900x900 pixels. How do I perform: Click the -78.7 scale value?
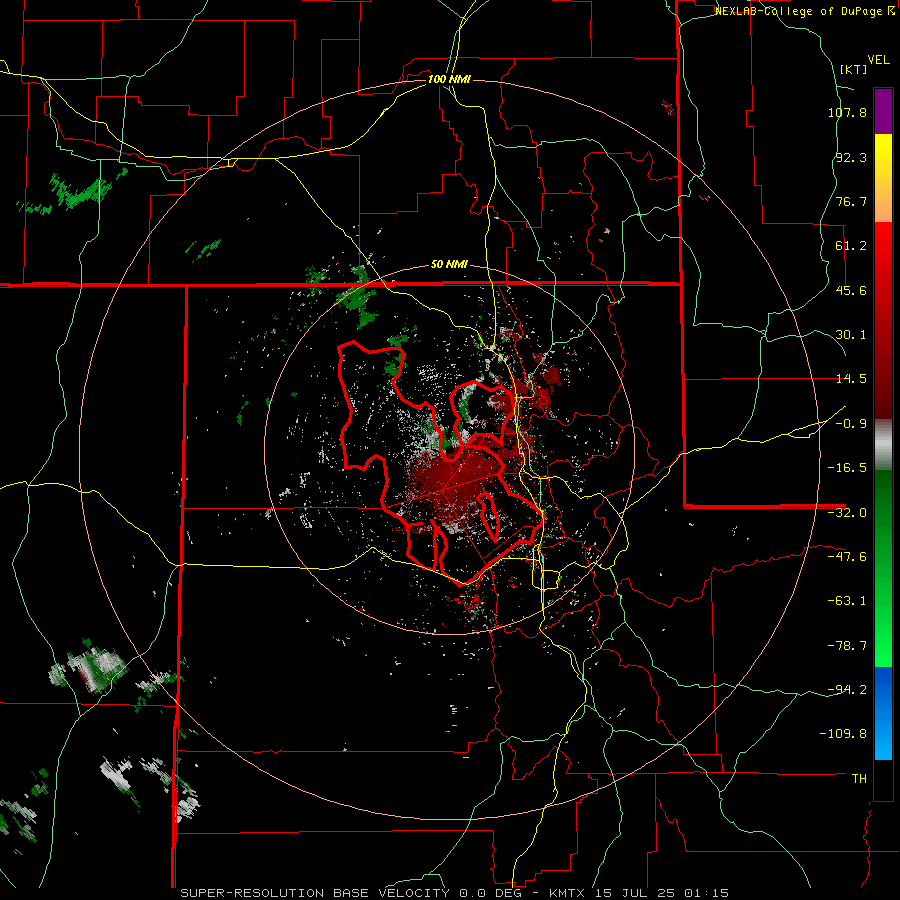(847, 646)
